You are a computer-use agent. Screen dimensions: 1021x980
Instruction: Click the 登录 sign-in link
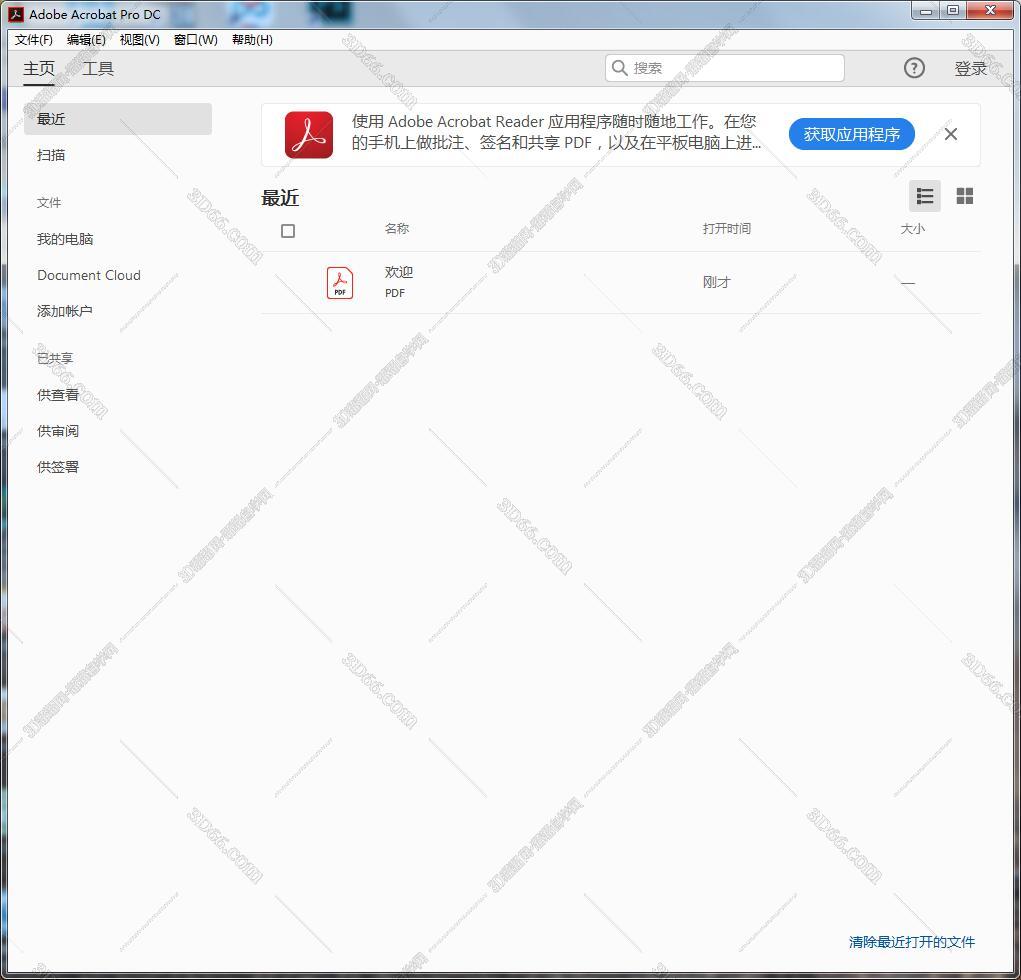971,68
